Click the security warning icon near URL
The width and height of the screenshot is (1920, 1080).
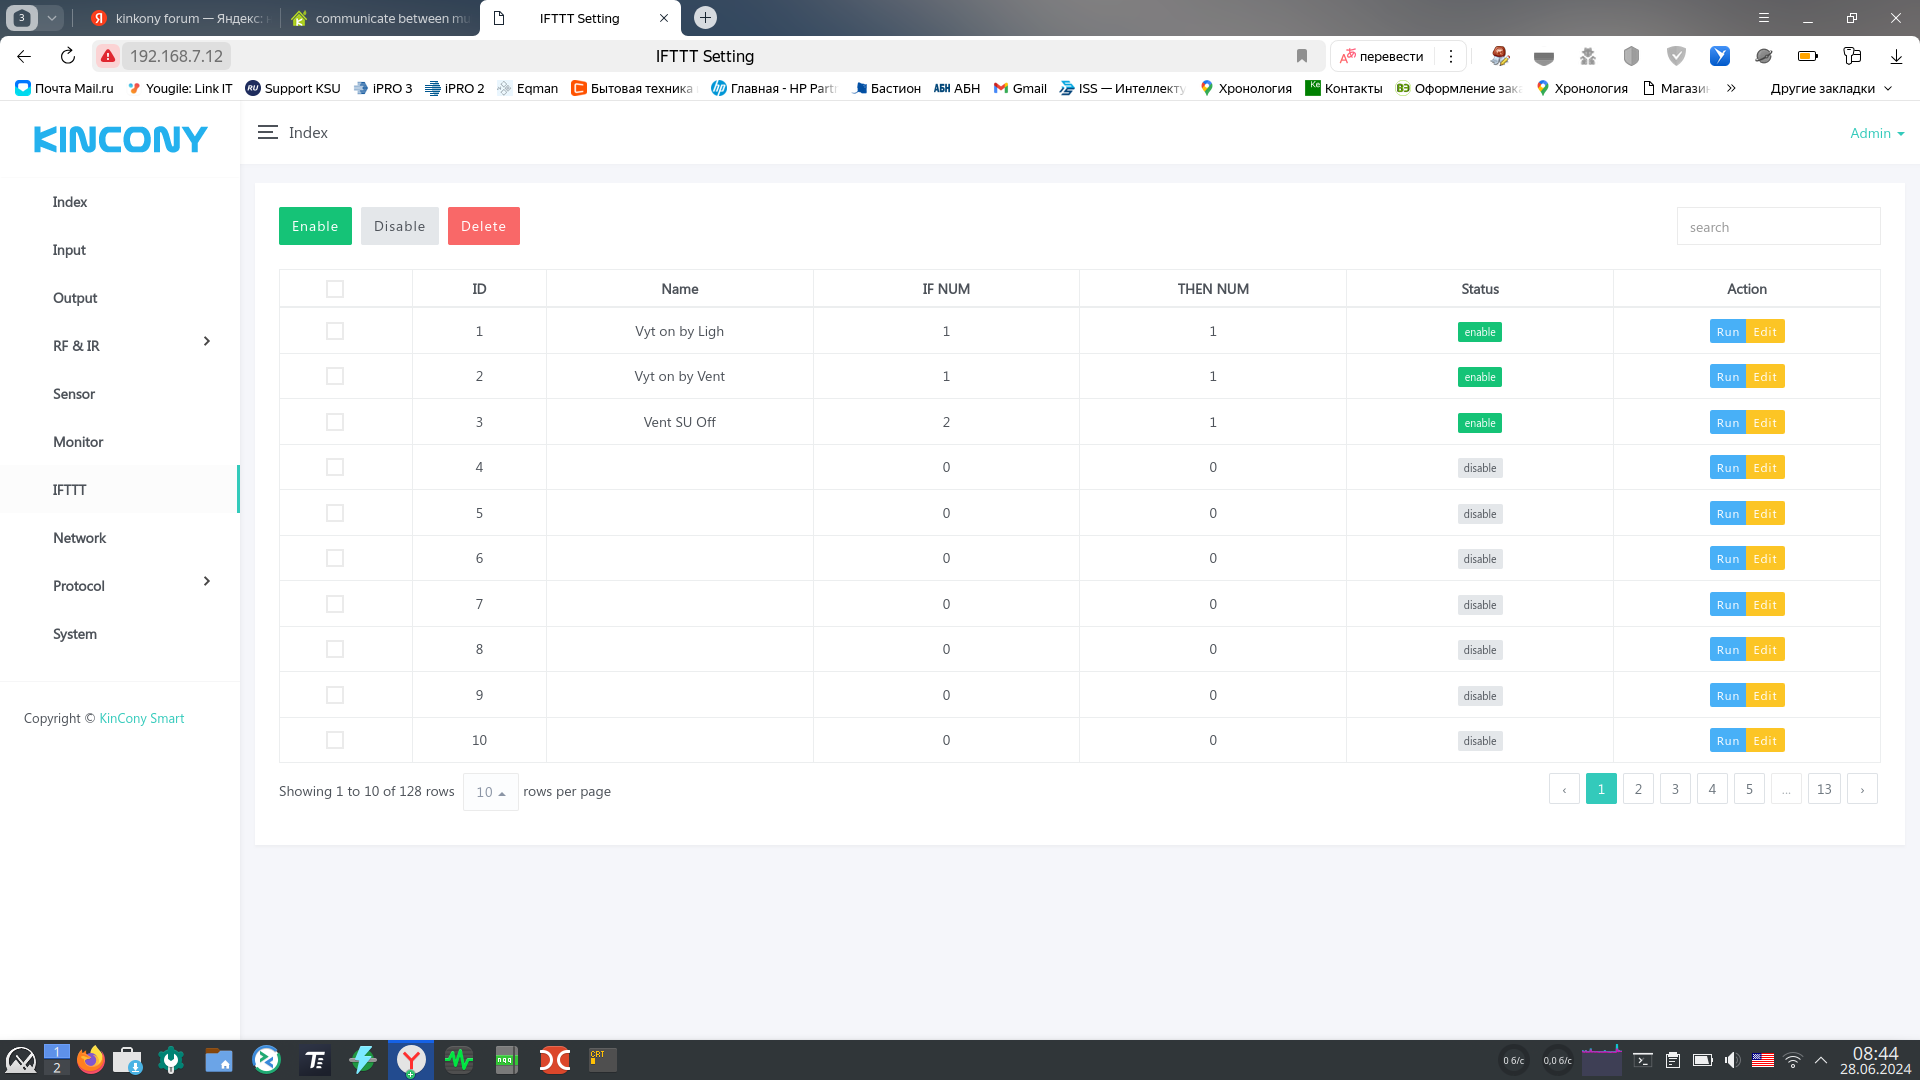pos(108,56)
